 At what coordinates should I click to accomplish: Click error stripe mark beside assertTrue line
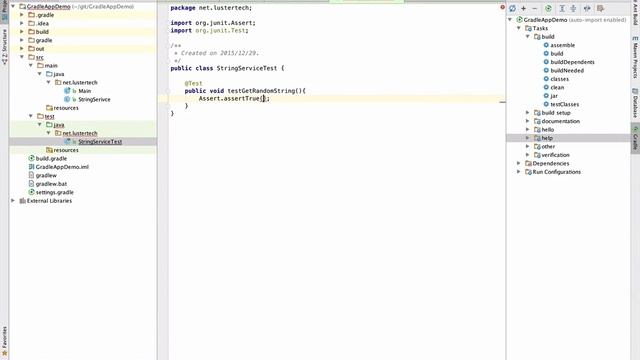point(502,102)
